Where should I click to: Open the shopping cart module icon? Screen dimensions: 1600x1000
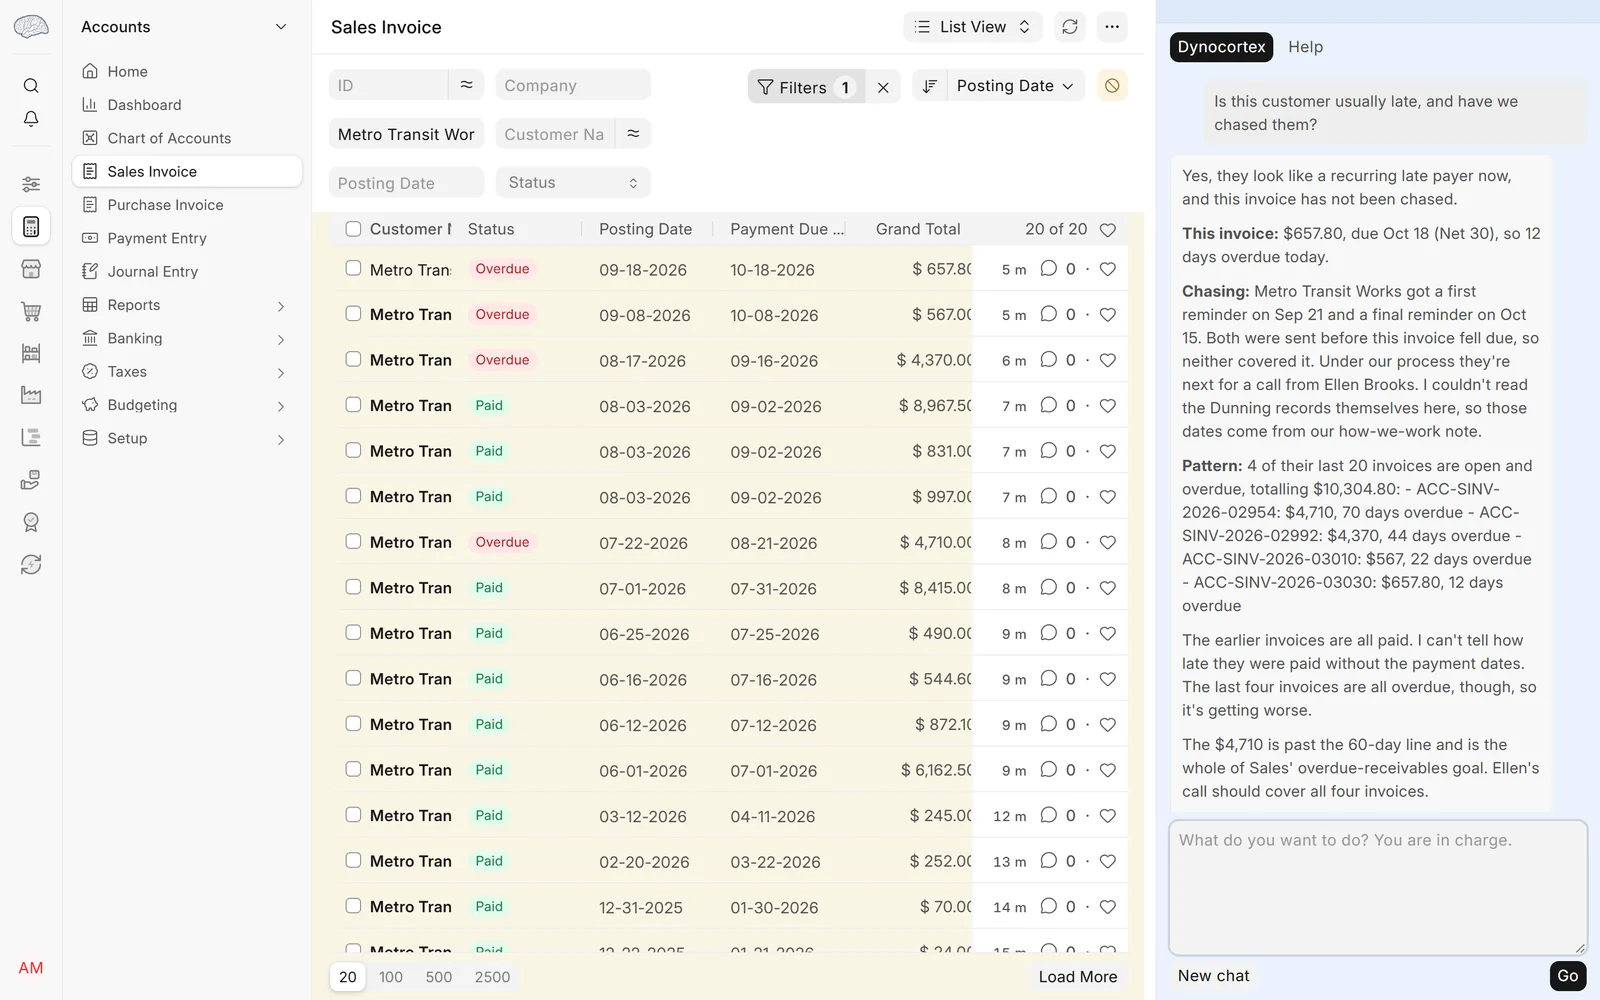pos(31,311)
